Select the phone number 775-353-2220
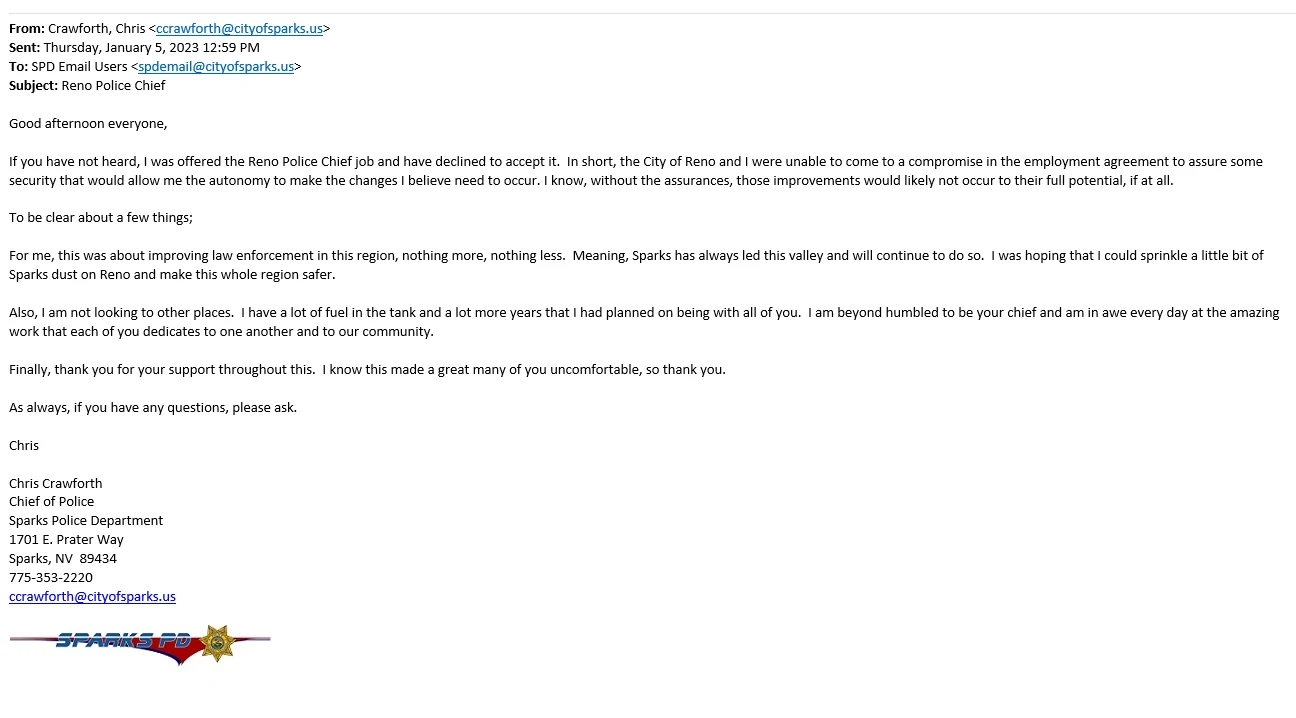The height and width of the screenshot is (718, 1296). click(51, 578)
